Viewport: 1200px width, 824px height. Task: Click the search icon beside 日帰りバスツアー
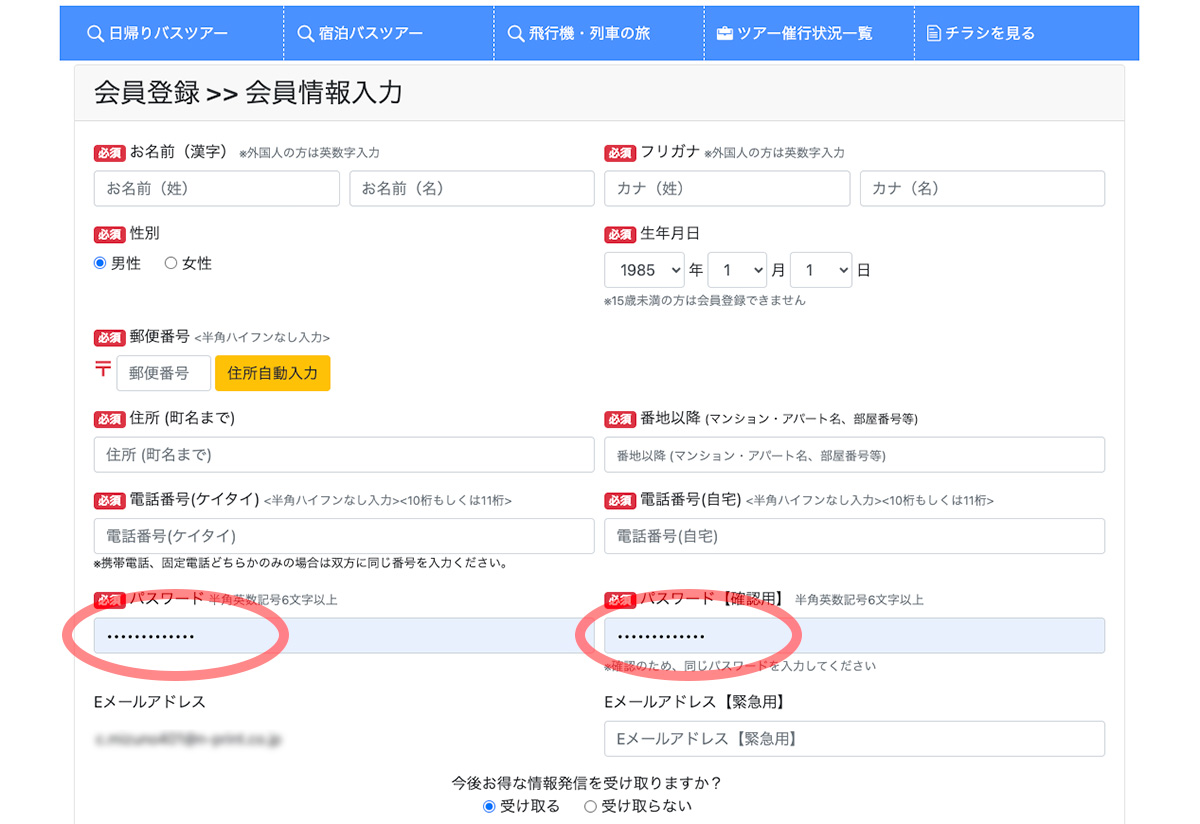95,32
